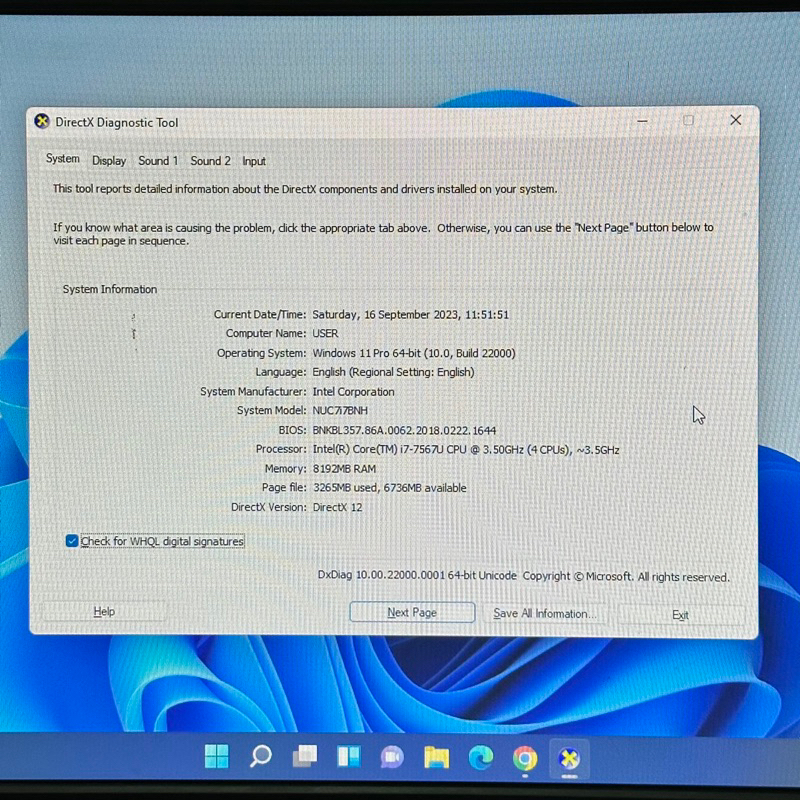
Task: Open taskbar Search magnifier
Action: tap(260, 756)
